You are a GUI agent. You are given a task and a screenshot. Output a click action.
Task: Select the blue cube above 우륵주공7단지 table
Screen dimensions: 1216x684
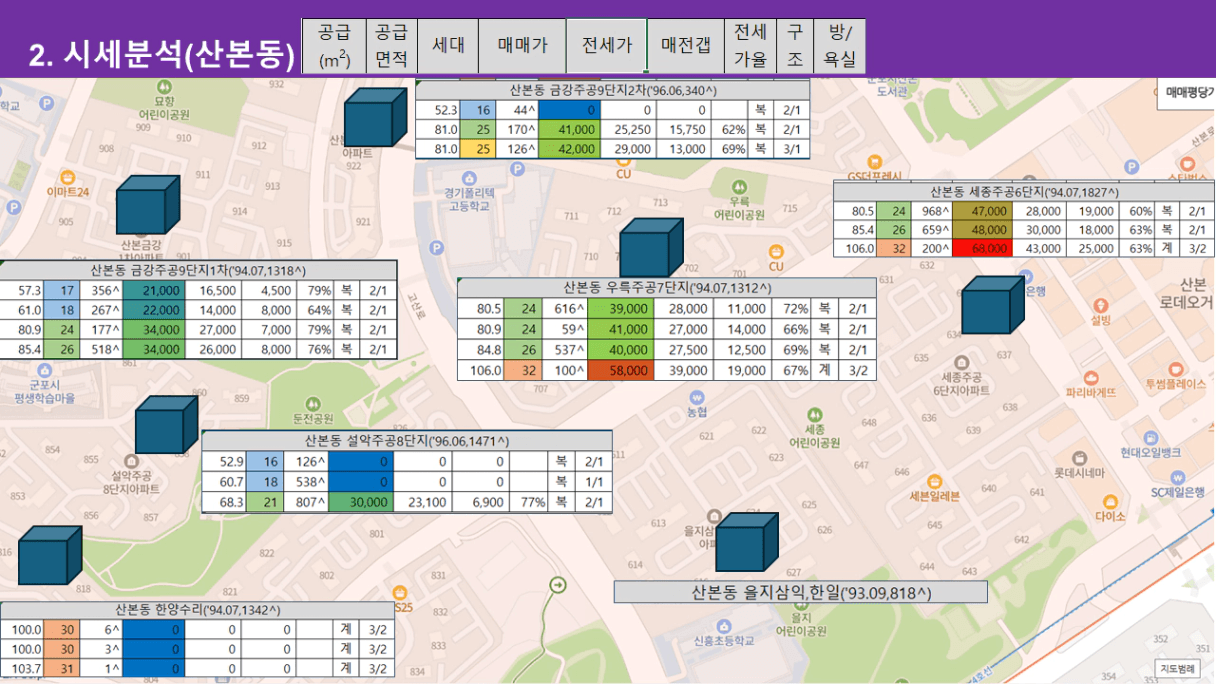coord(651,247)
